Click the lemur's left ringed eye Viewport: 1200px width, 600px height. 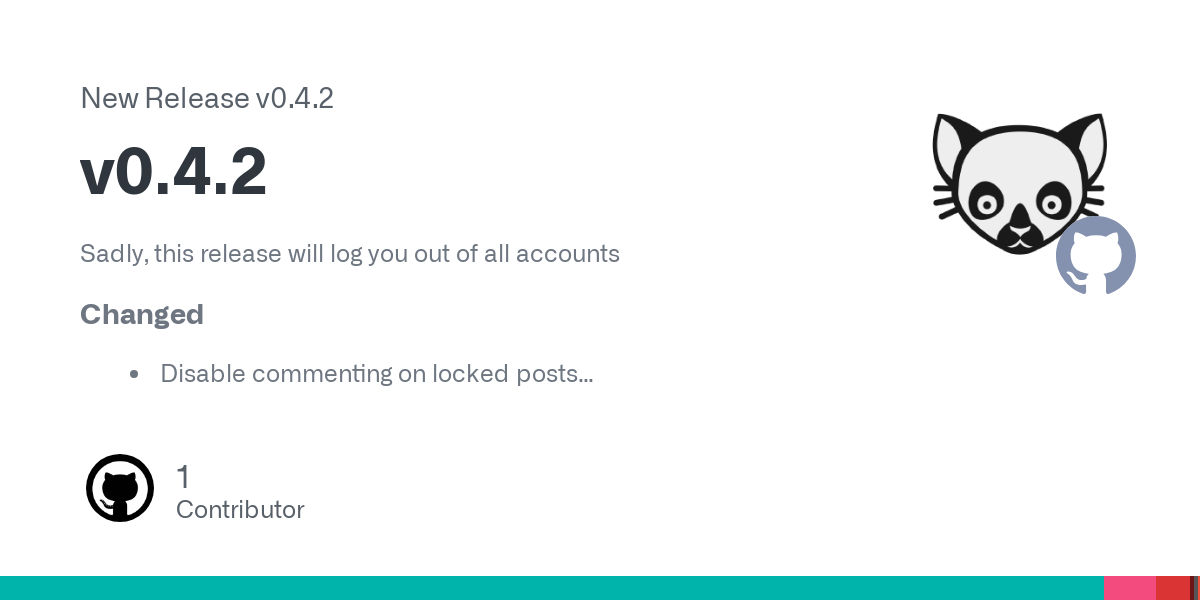(987, 204)
